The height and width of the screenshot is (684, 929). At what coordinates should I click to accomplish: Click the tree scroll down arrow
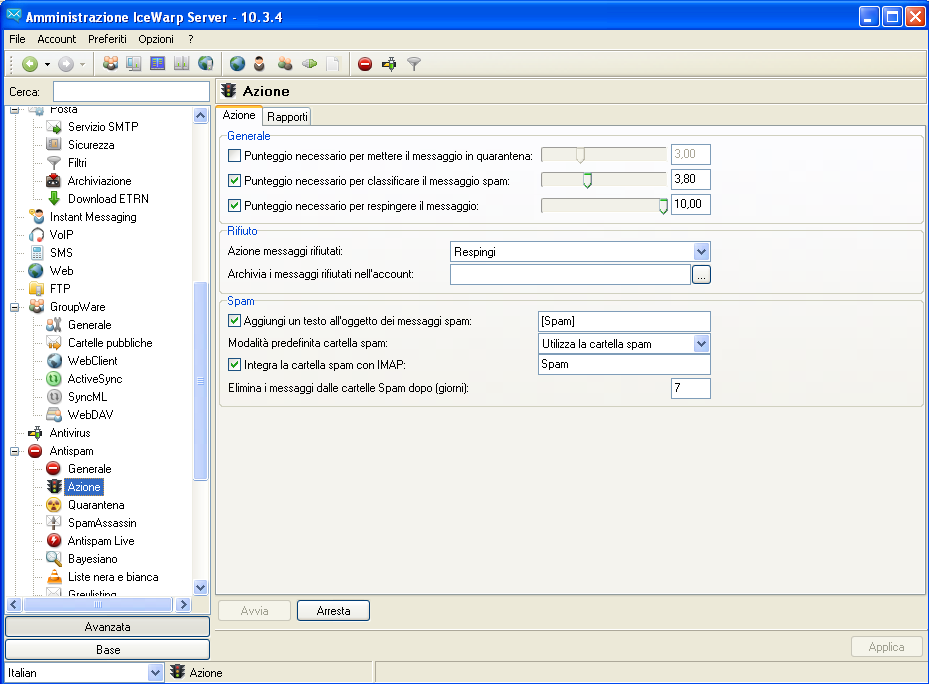(200, 587)
